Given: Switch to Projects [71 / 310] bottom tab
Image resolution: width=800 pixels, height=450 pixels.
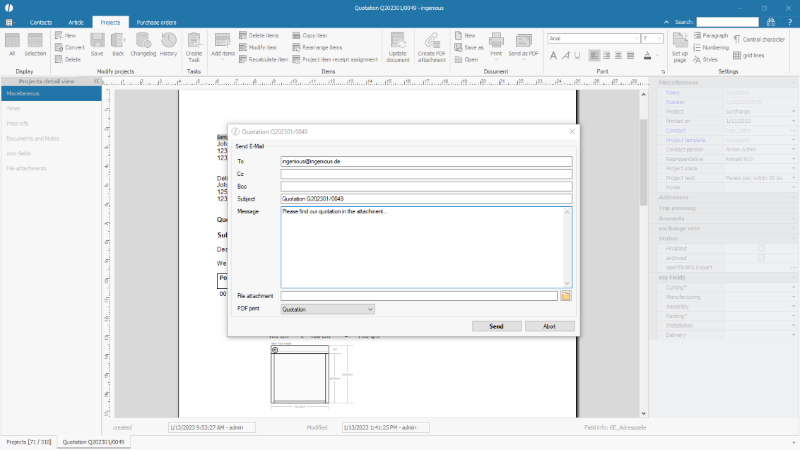Looking at the screenshot, I should [29, 442].
